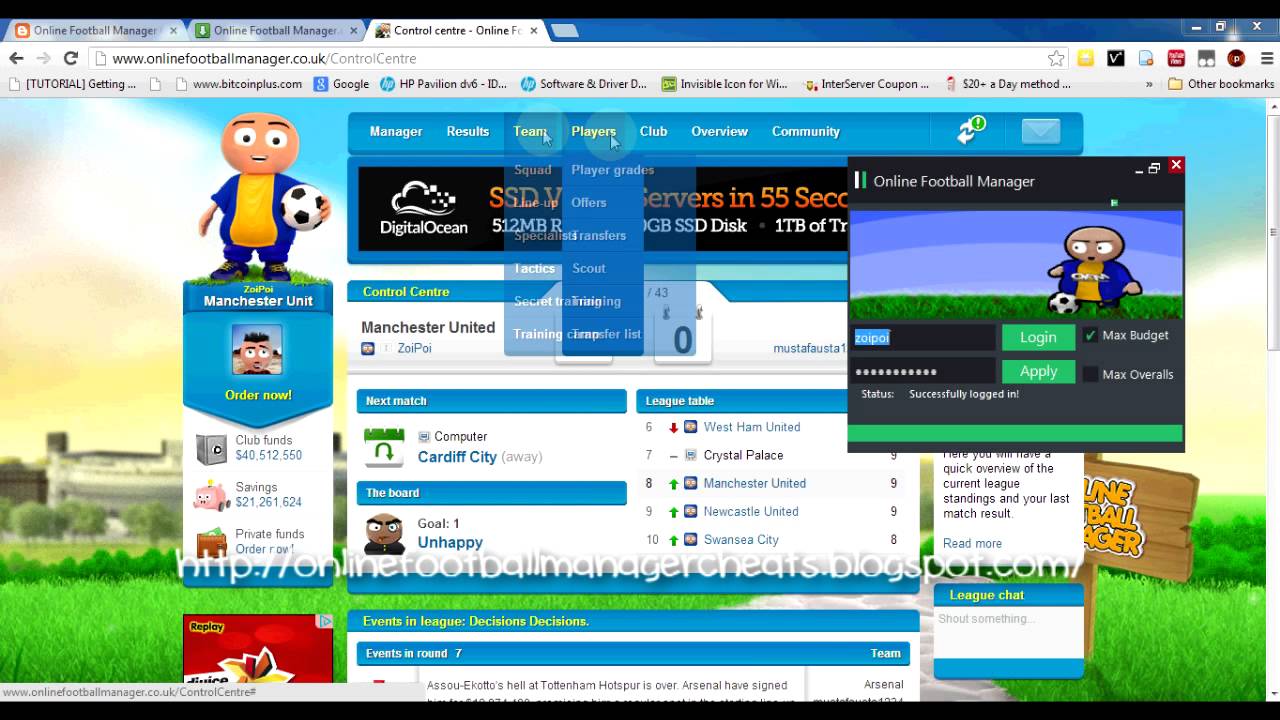Click the manager avatar portrait
The width and height of the screenshot is (1280, 720).
(257, 349)
